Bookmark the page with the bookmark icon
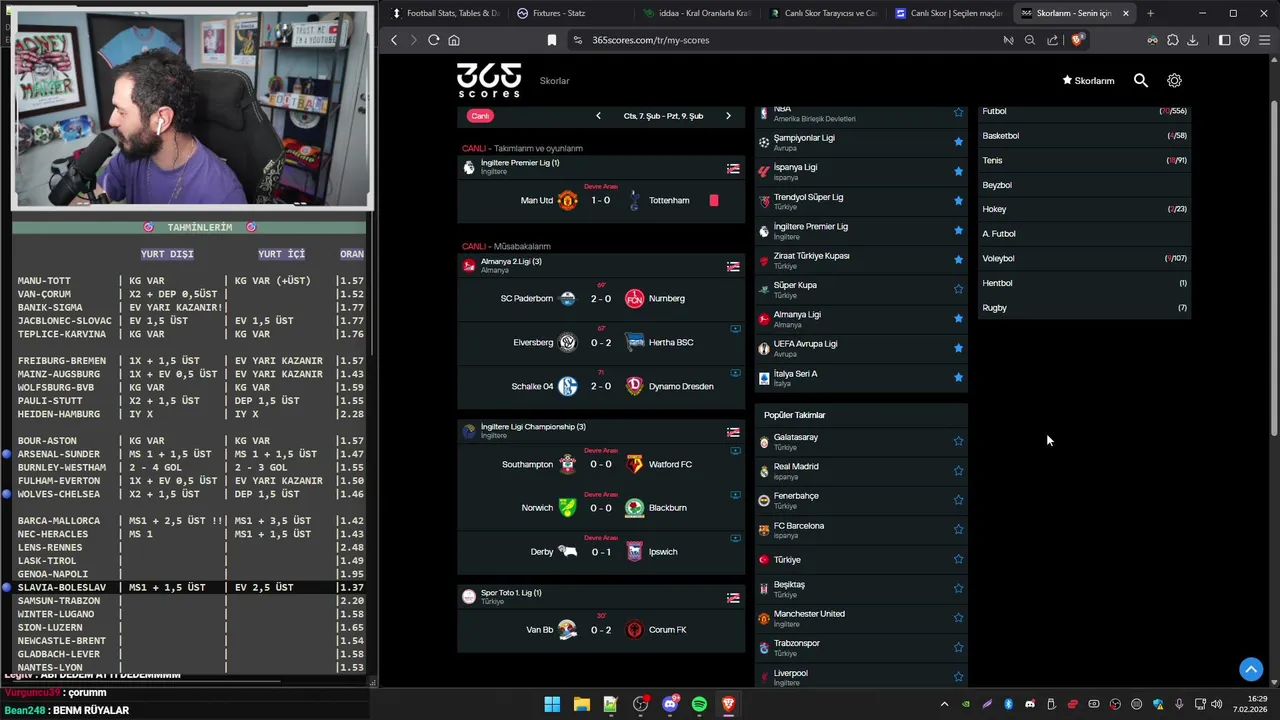The width and height of the screenshot is (1280, 720). 551,40
